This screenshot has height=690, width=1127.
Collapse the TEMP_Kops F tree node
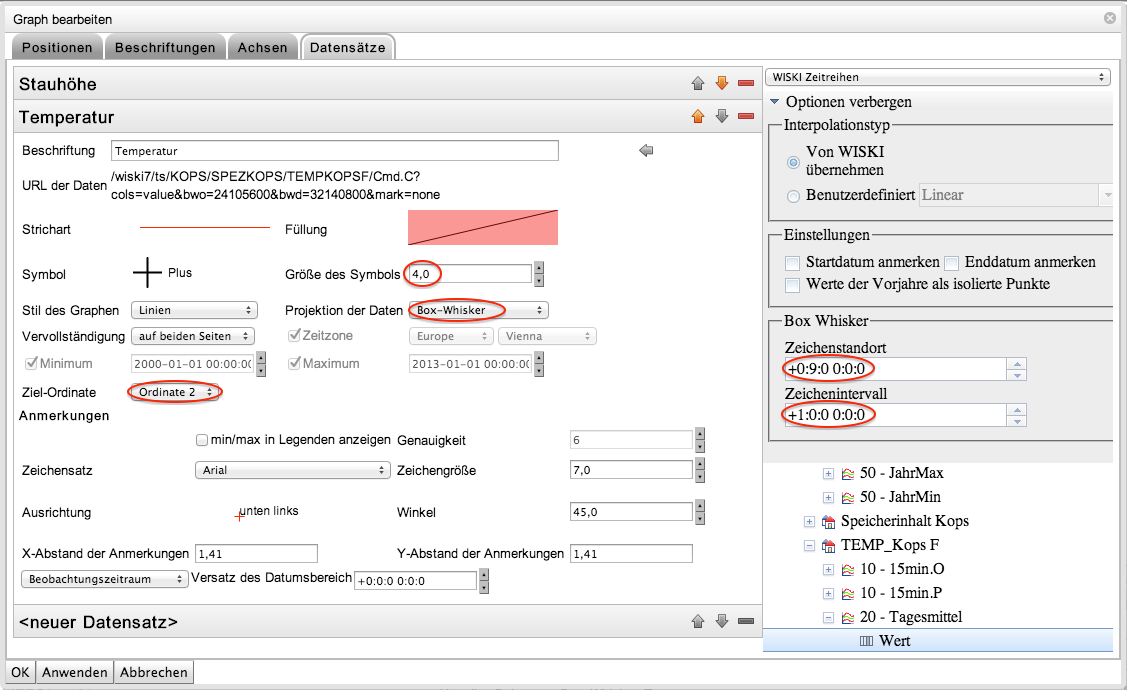(809, 545)
